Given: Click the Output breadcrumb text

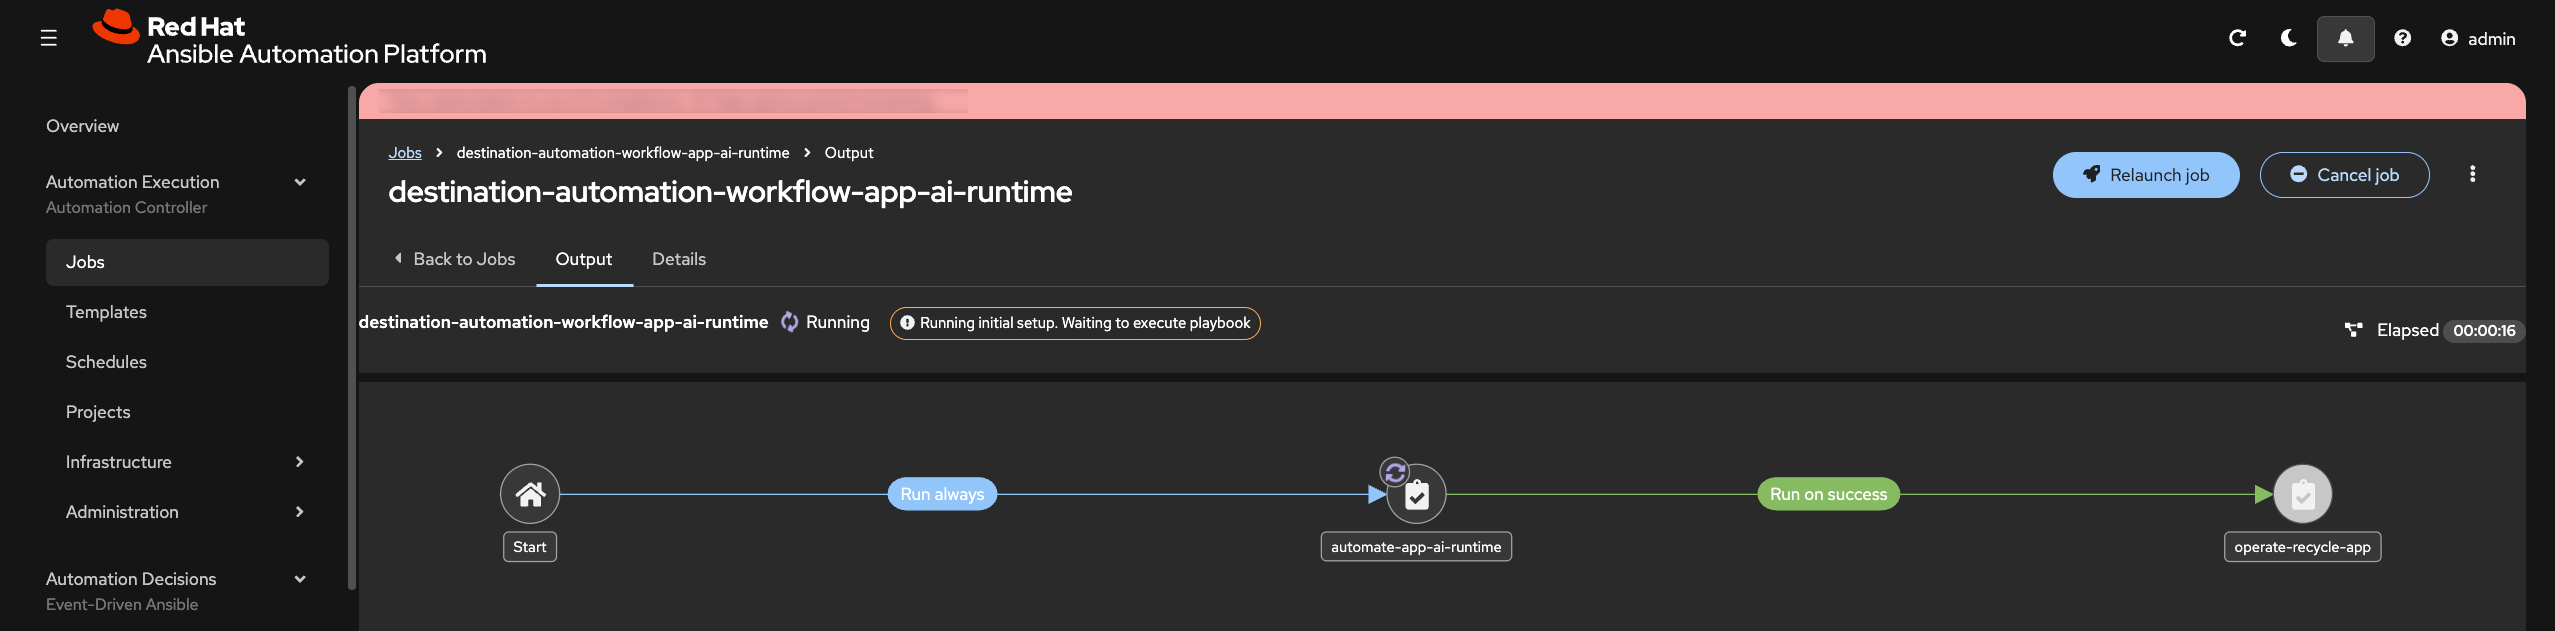Looking at the screenshot, I should pyautogui.click(x=849, y=153).
